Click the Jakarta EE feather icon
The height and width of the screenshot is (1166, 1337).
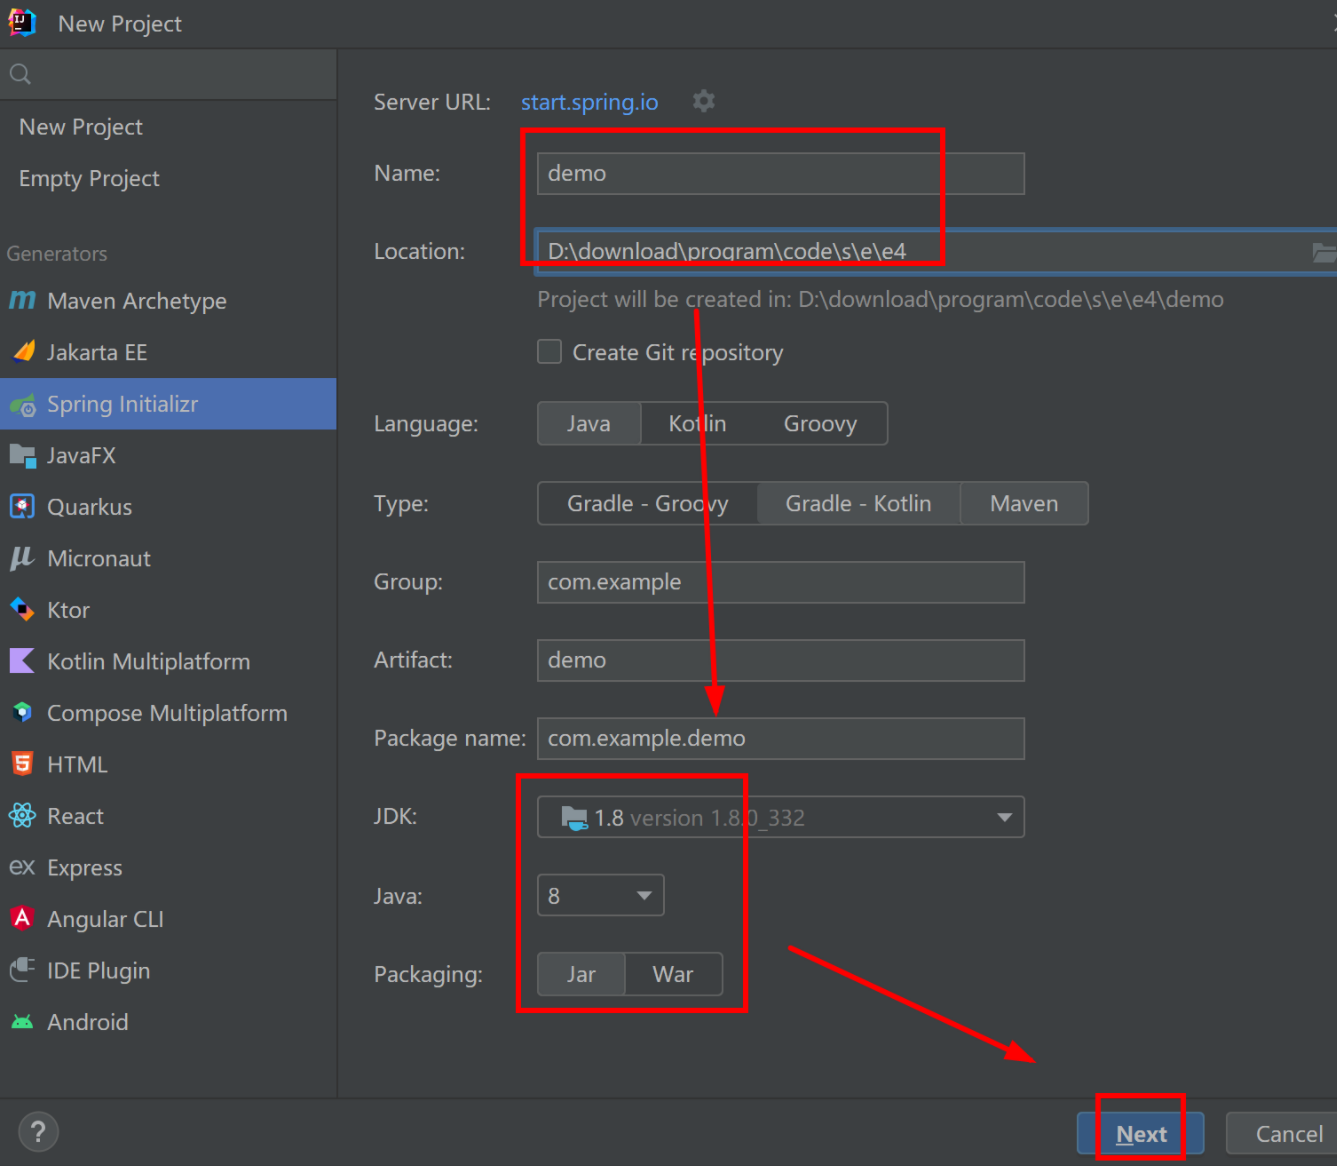coord(24,351)
